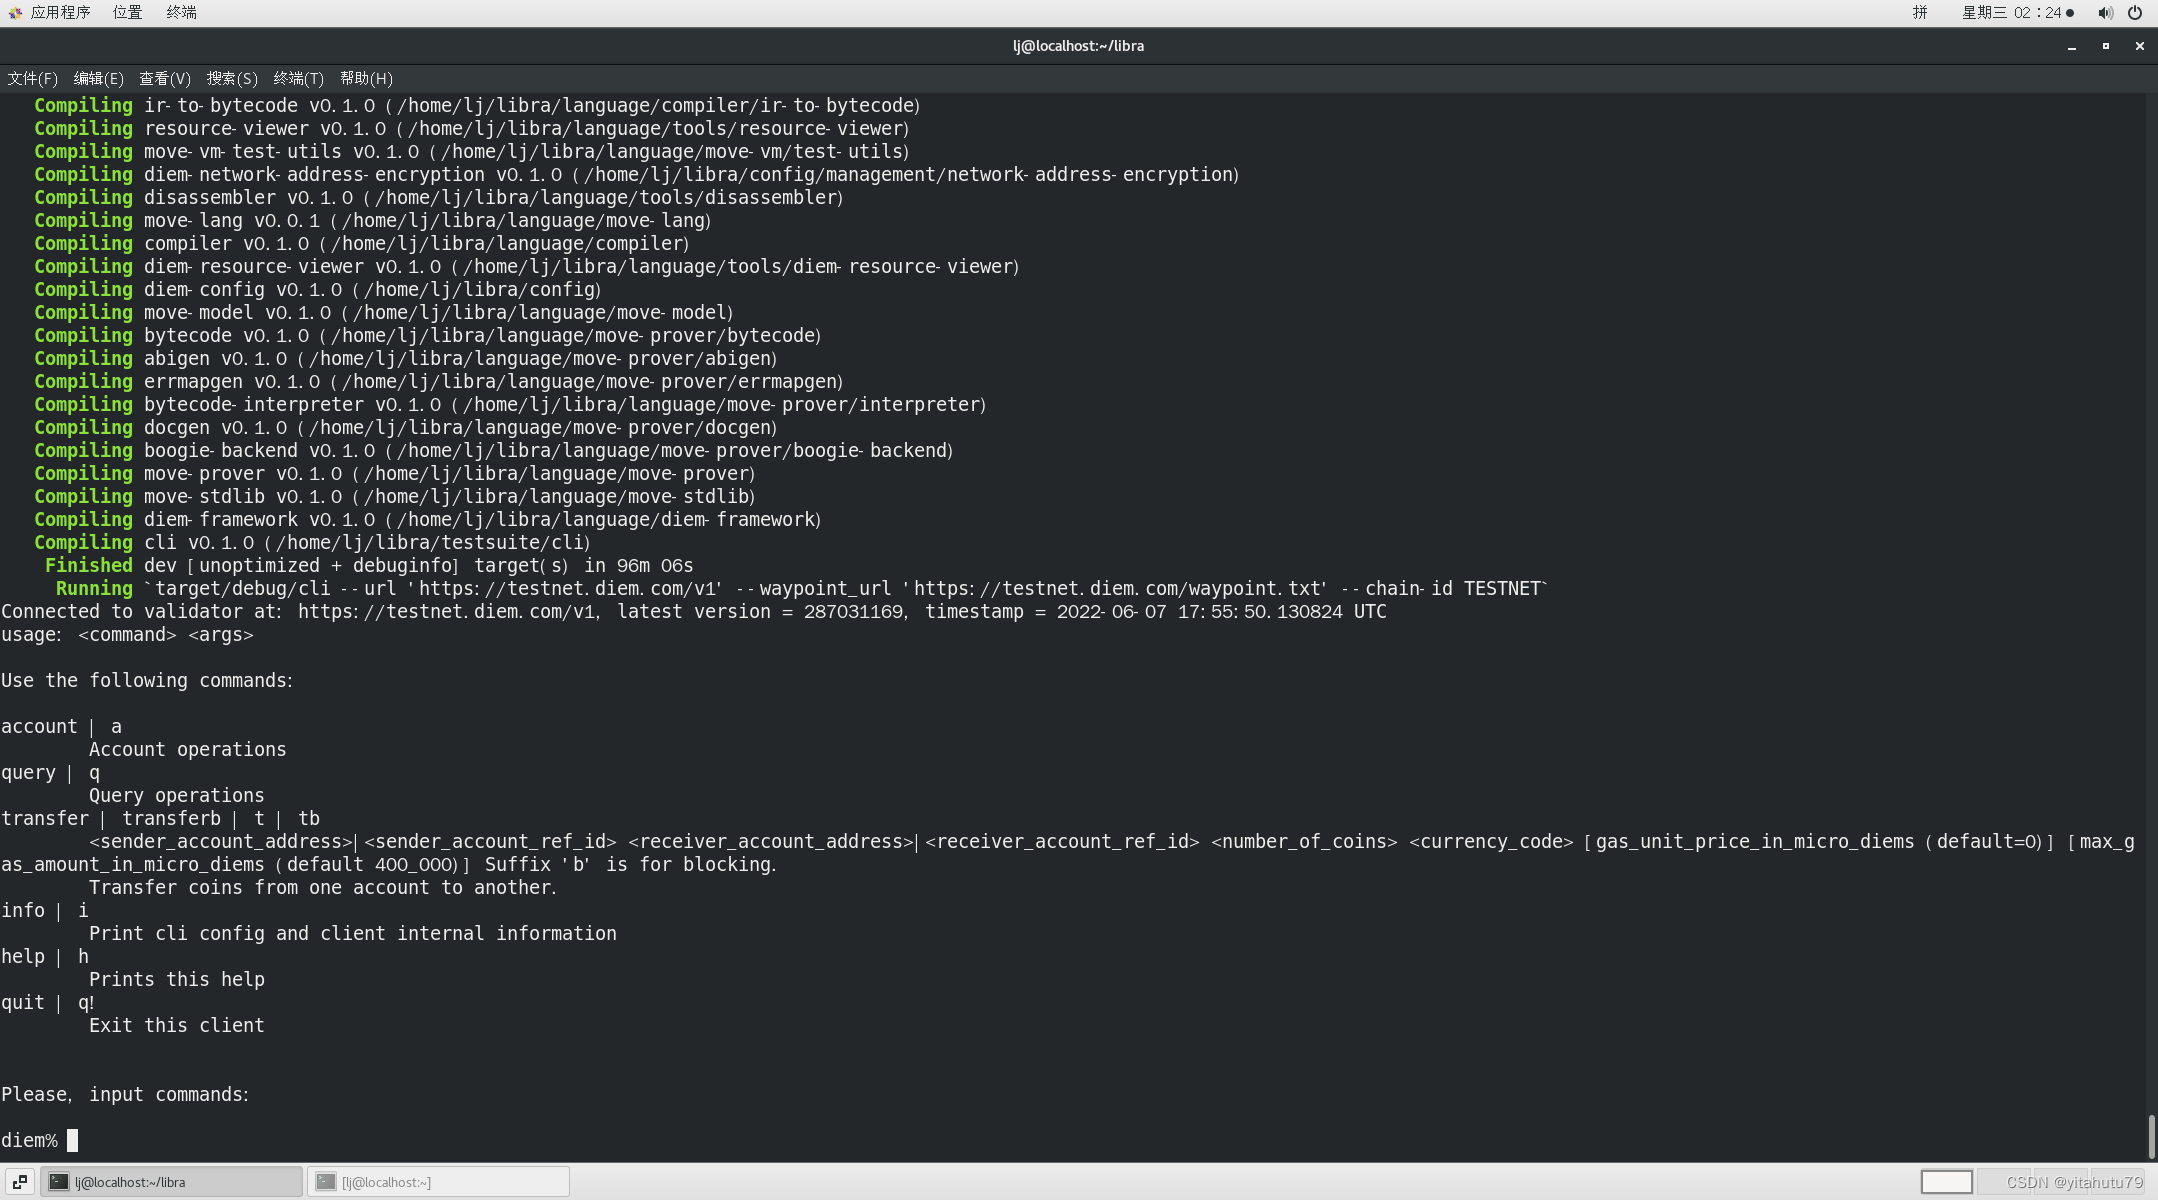Image resolution: width=2158 pixels, height=1200 pixels.
Task: Open the clock showing 星期三 02:24
Action: pos(2018,12)
